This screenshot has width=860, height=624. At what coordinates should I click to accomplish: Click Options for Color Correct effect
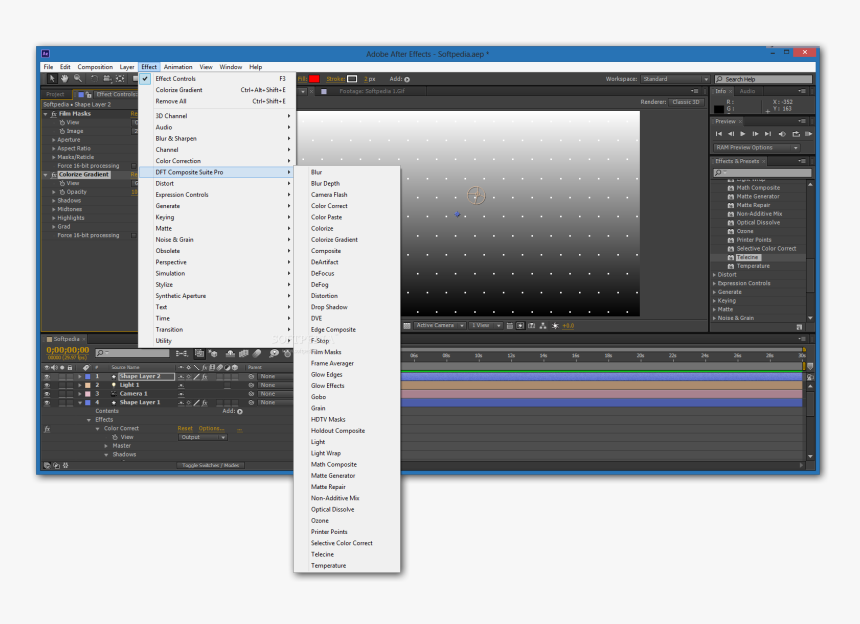(211, 429)
